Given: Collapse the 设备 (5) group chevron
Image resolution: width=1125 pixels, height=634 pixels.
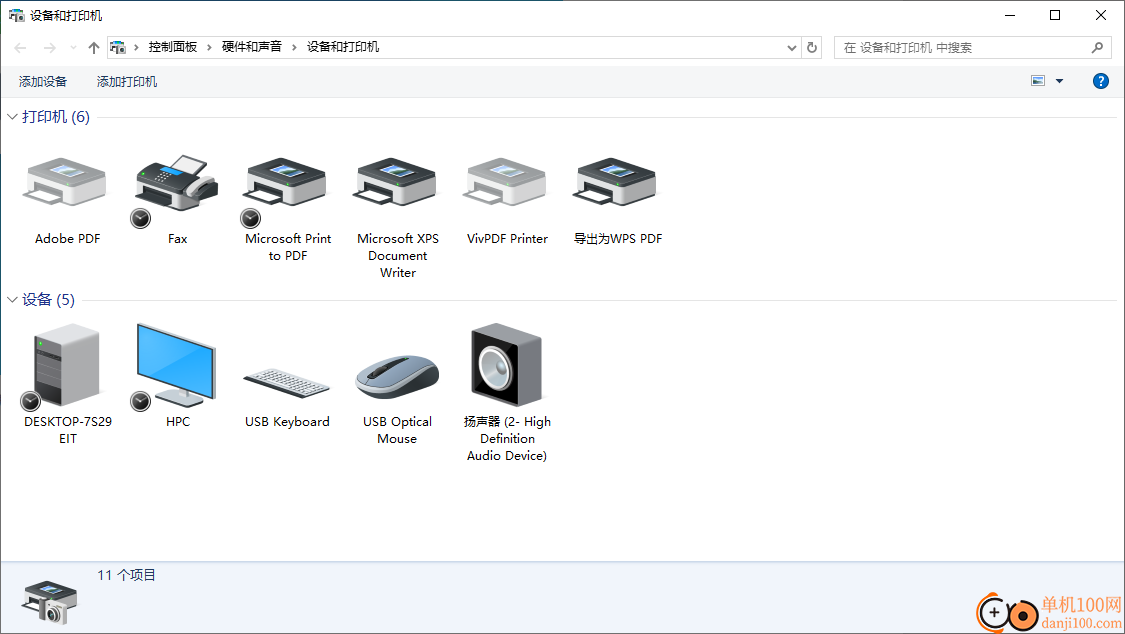Looking at the screenshot, I should 12,299.
